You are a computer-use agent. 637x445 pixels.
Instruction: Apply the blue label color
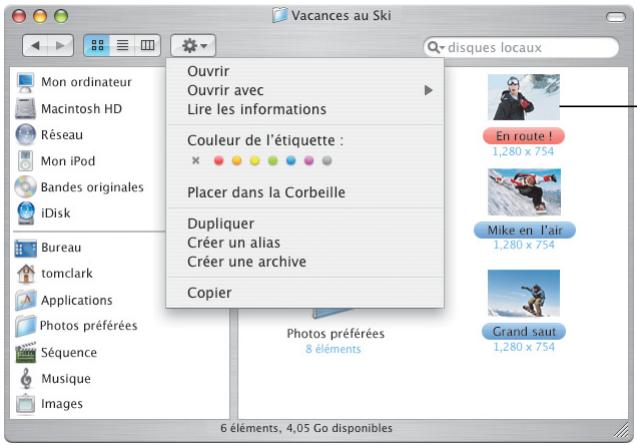(291, 161)
